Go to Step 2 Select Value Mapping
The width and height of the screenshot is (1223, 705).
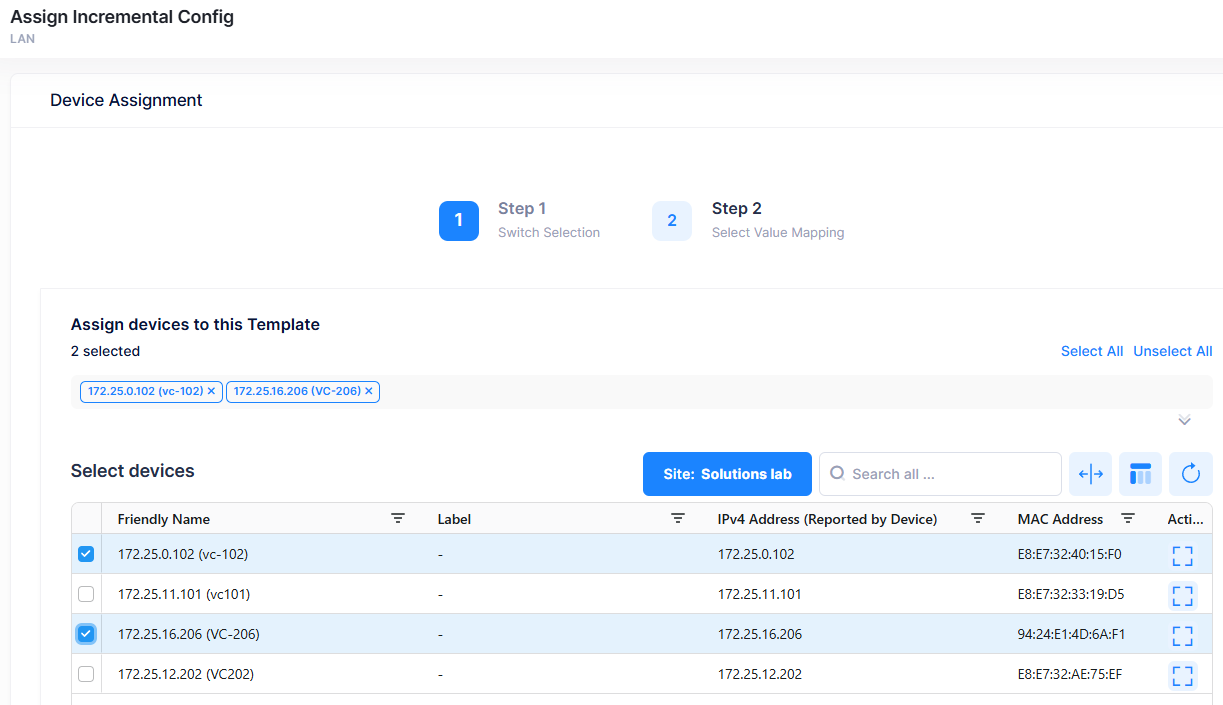coord(672,221)
